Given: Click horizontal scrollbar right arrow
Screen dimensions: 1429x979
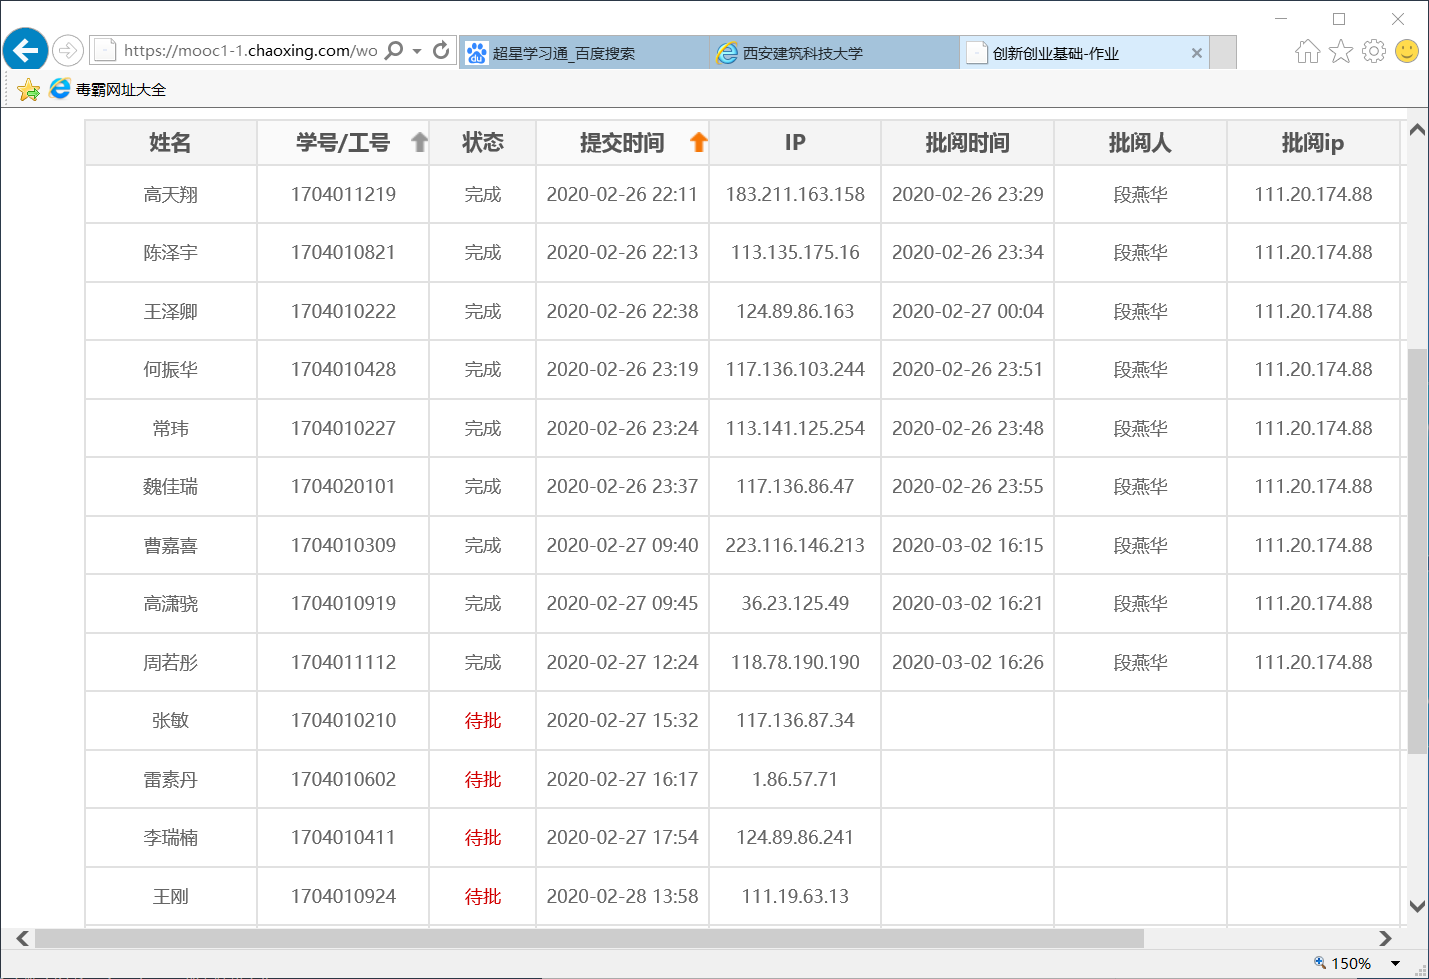Looking at the screenshot, I should pos(1385,938).
